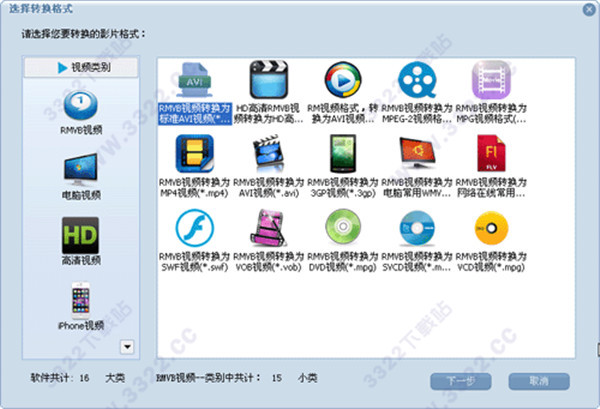Open the iPhone视频 category

tap(81, 306)
